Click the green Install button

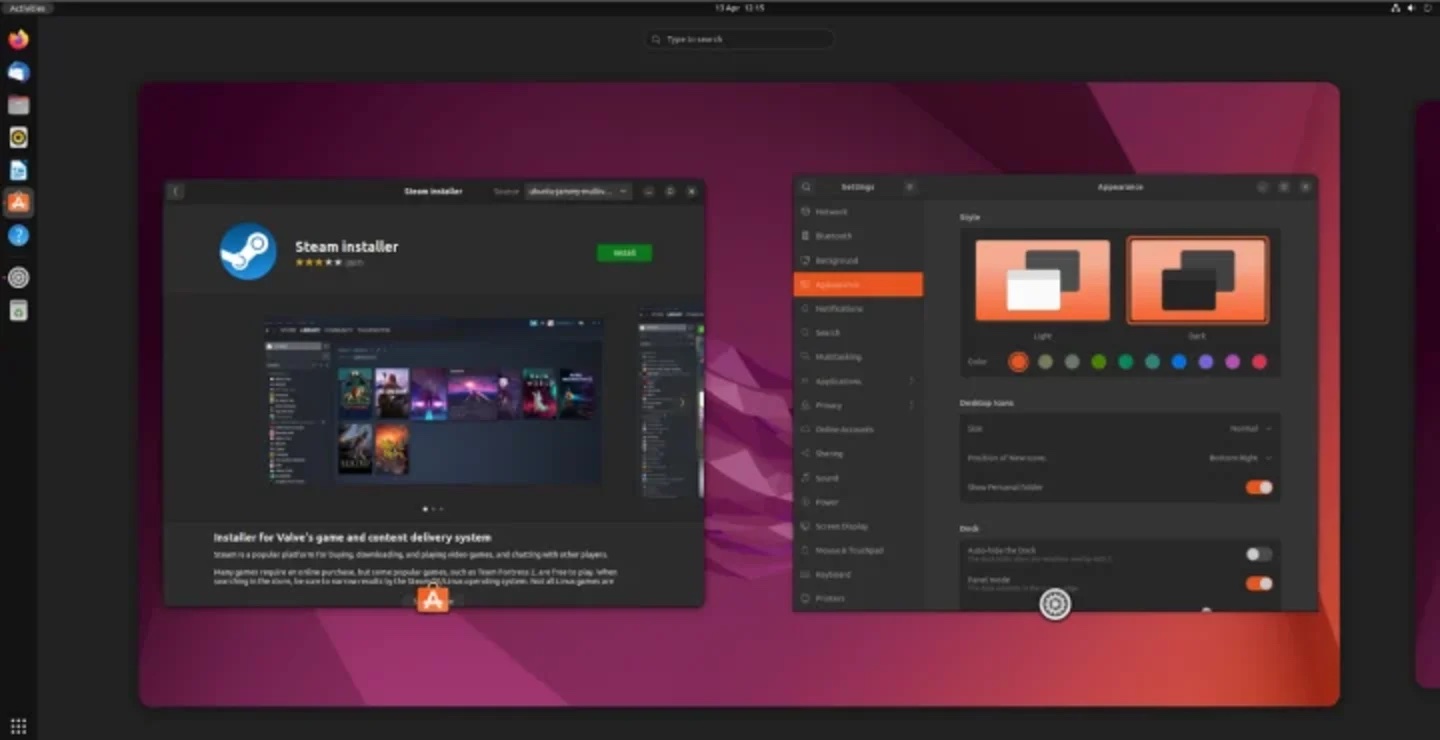point(624,253)
